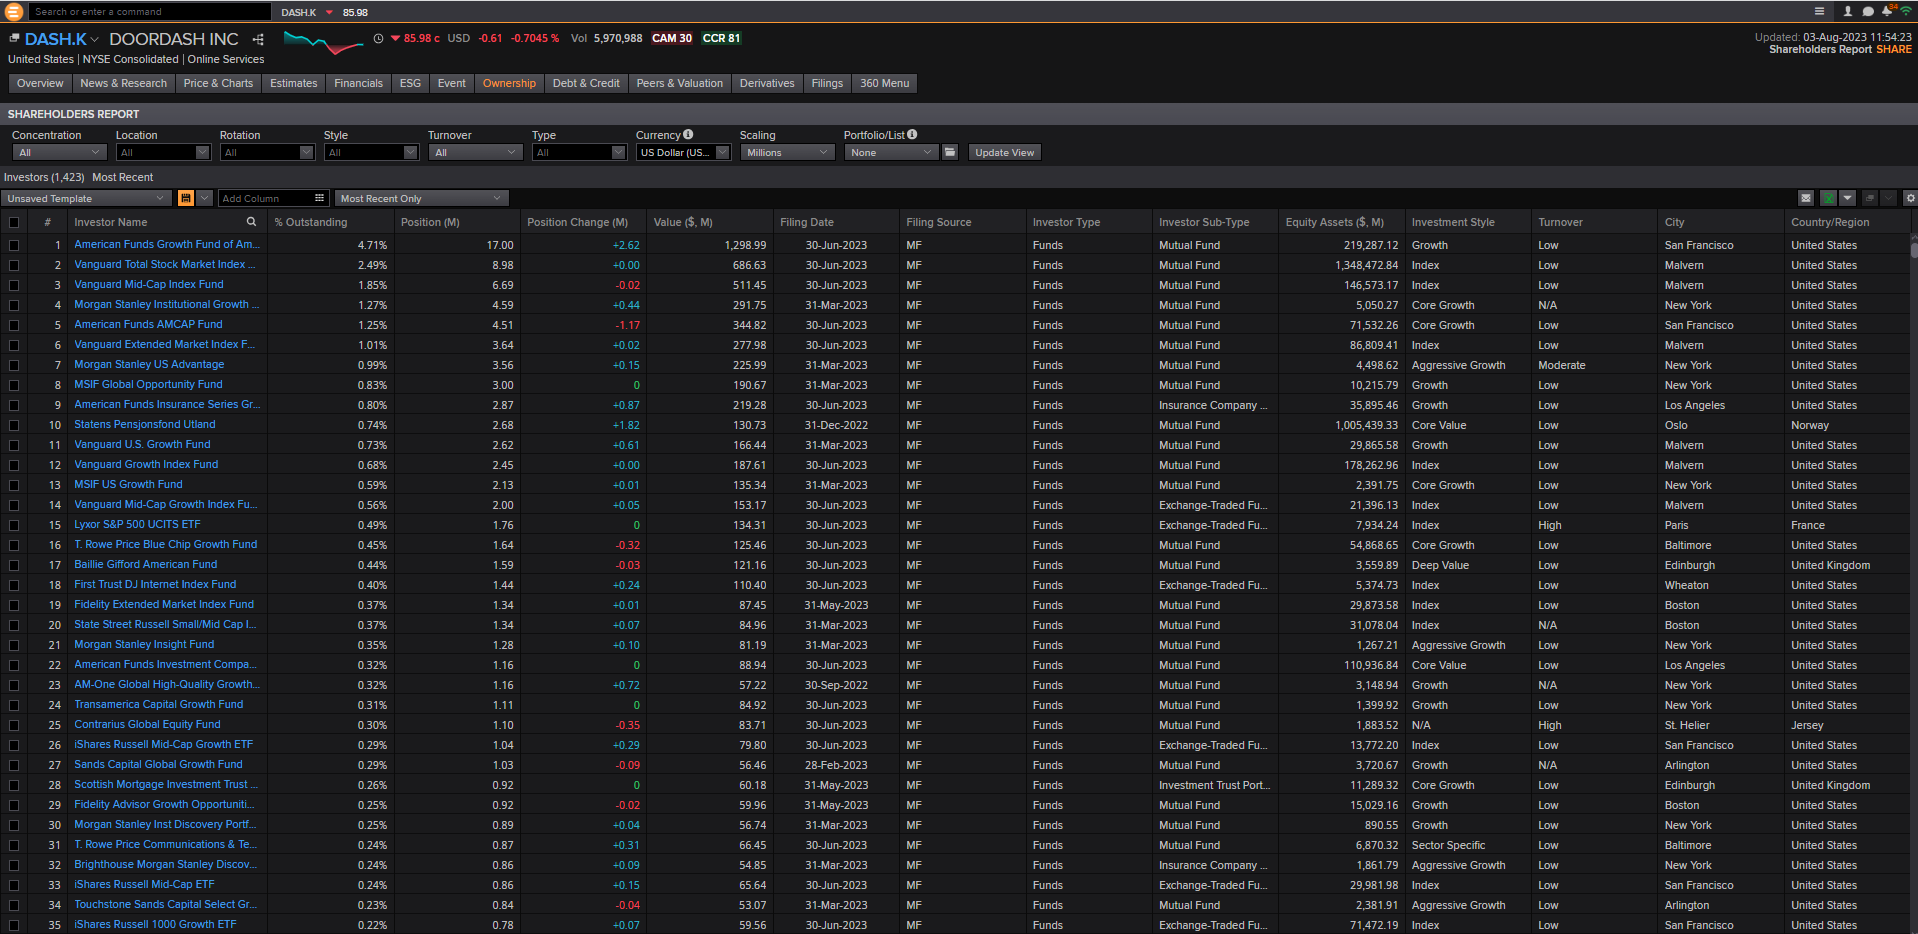Image resolution: width=1918 pixels, height=934 pixels.
Task: Email the report using the envelope icon
Action: click(1806, 198)
